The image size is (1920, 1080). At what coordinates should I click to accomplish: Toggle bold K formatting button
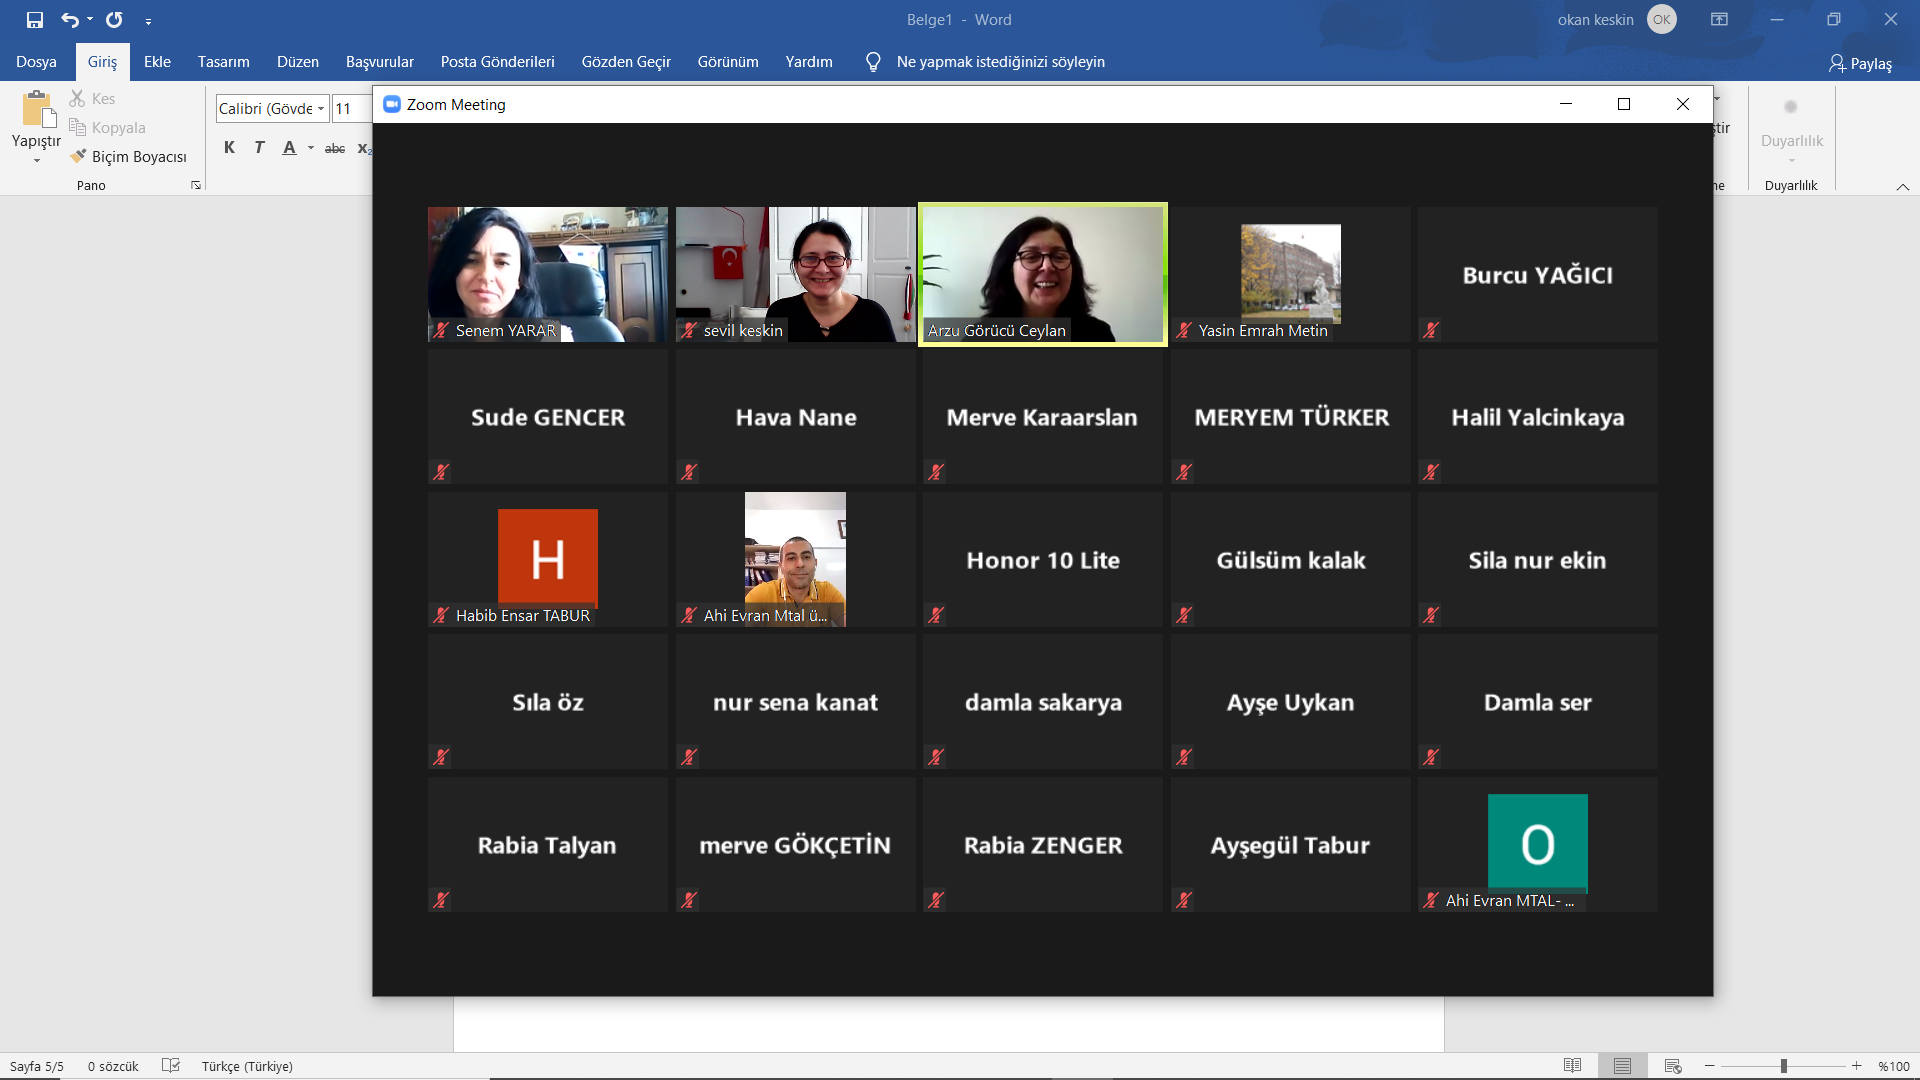229,148
